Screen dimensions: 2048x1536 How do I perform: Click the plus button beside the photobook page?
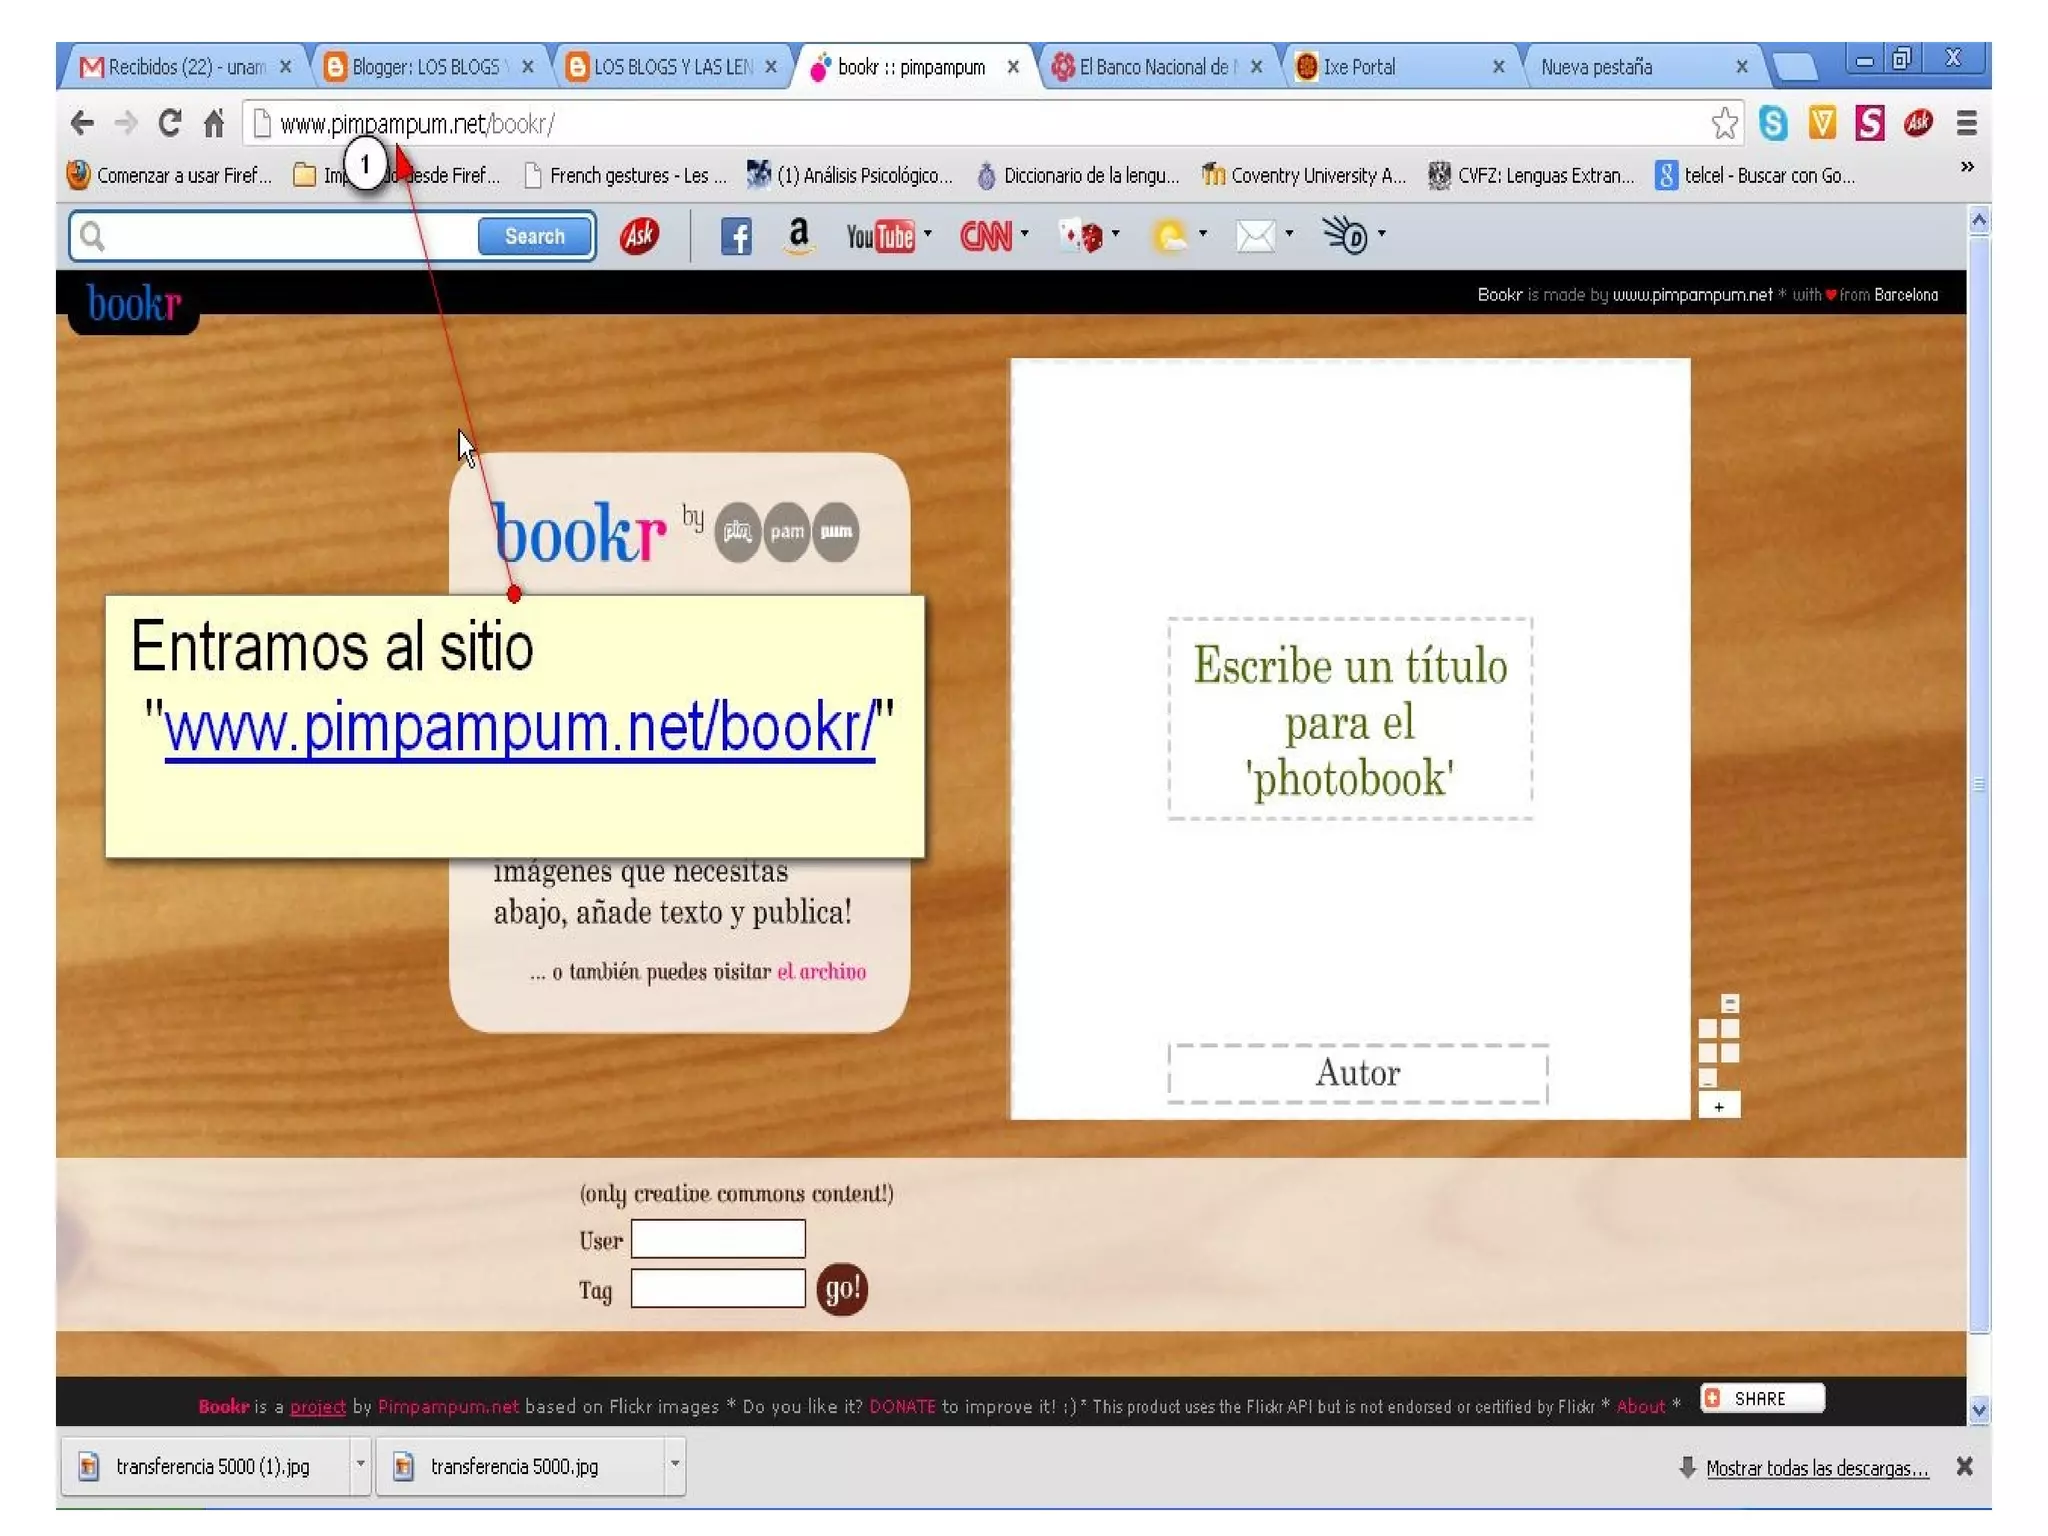point(1718,1106)
